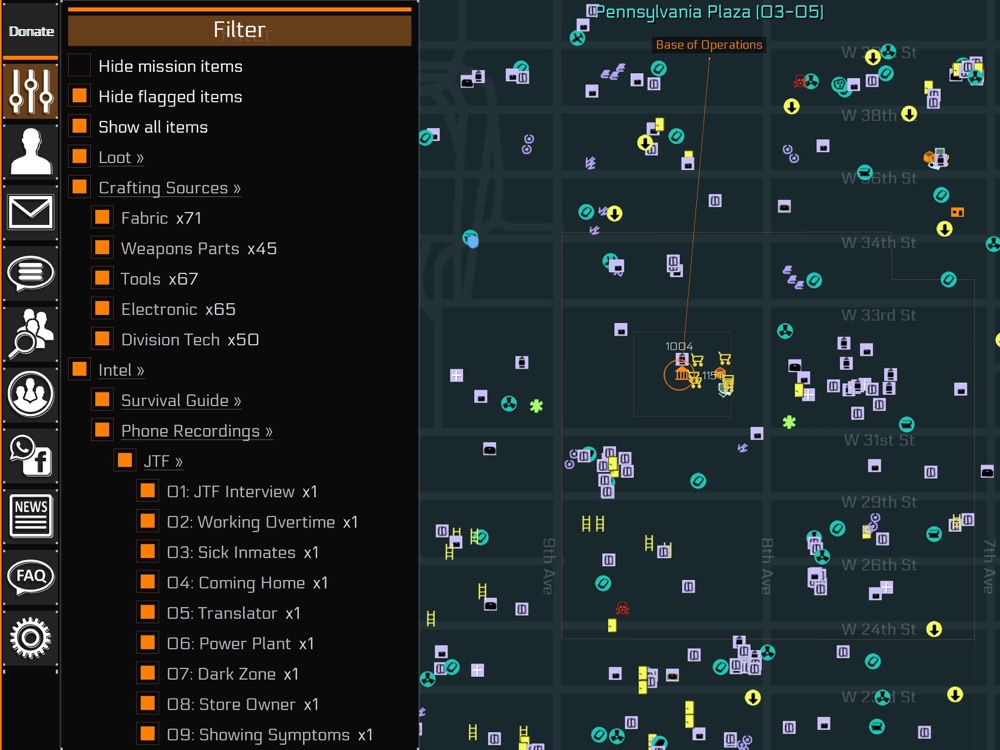The width and height of the screenshot is (1000, 750).
Task: Click the green asterisk icon left of 9th Ave
Action: click(x=536, y=406)
